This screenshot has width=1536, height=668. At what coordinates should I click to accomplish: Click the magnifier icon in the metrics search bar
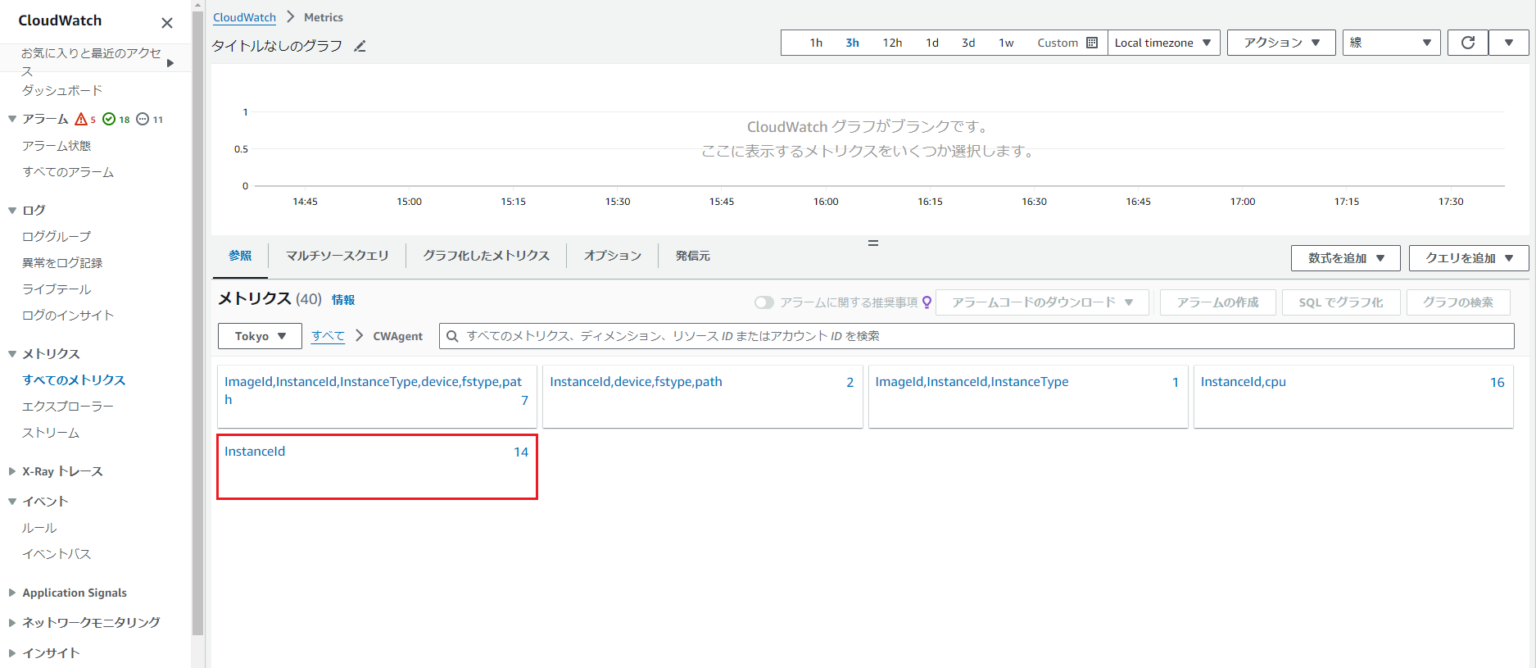tap(454, 336)
